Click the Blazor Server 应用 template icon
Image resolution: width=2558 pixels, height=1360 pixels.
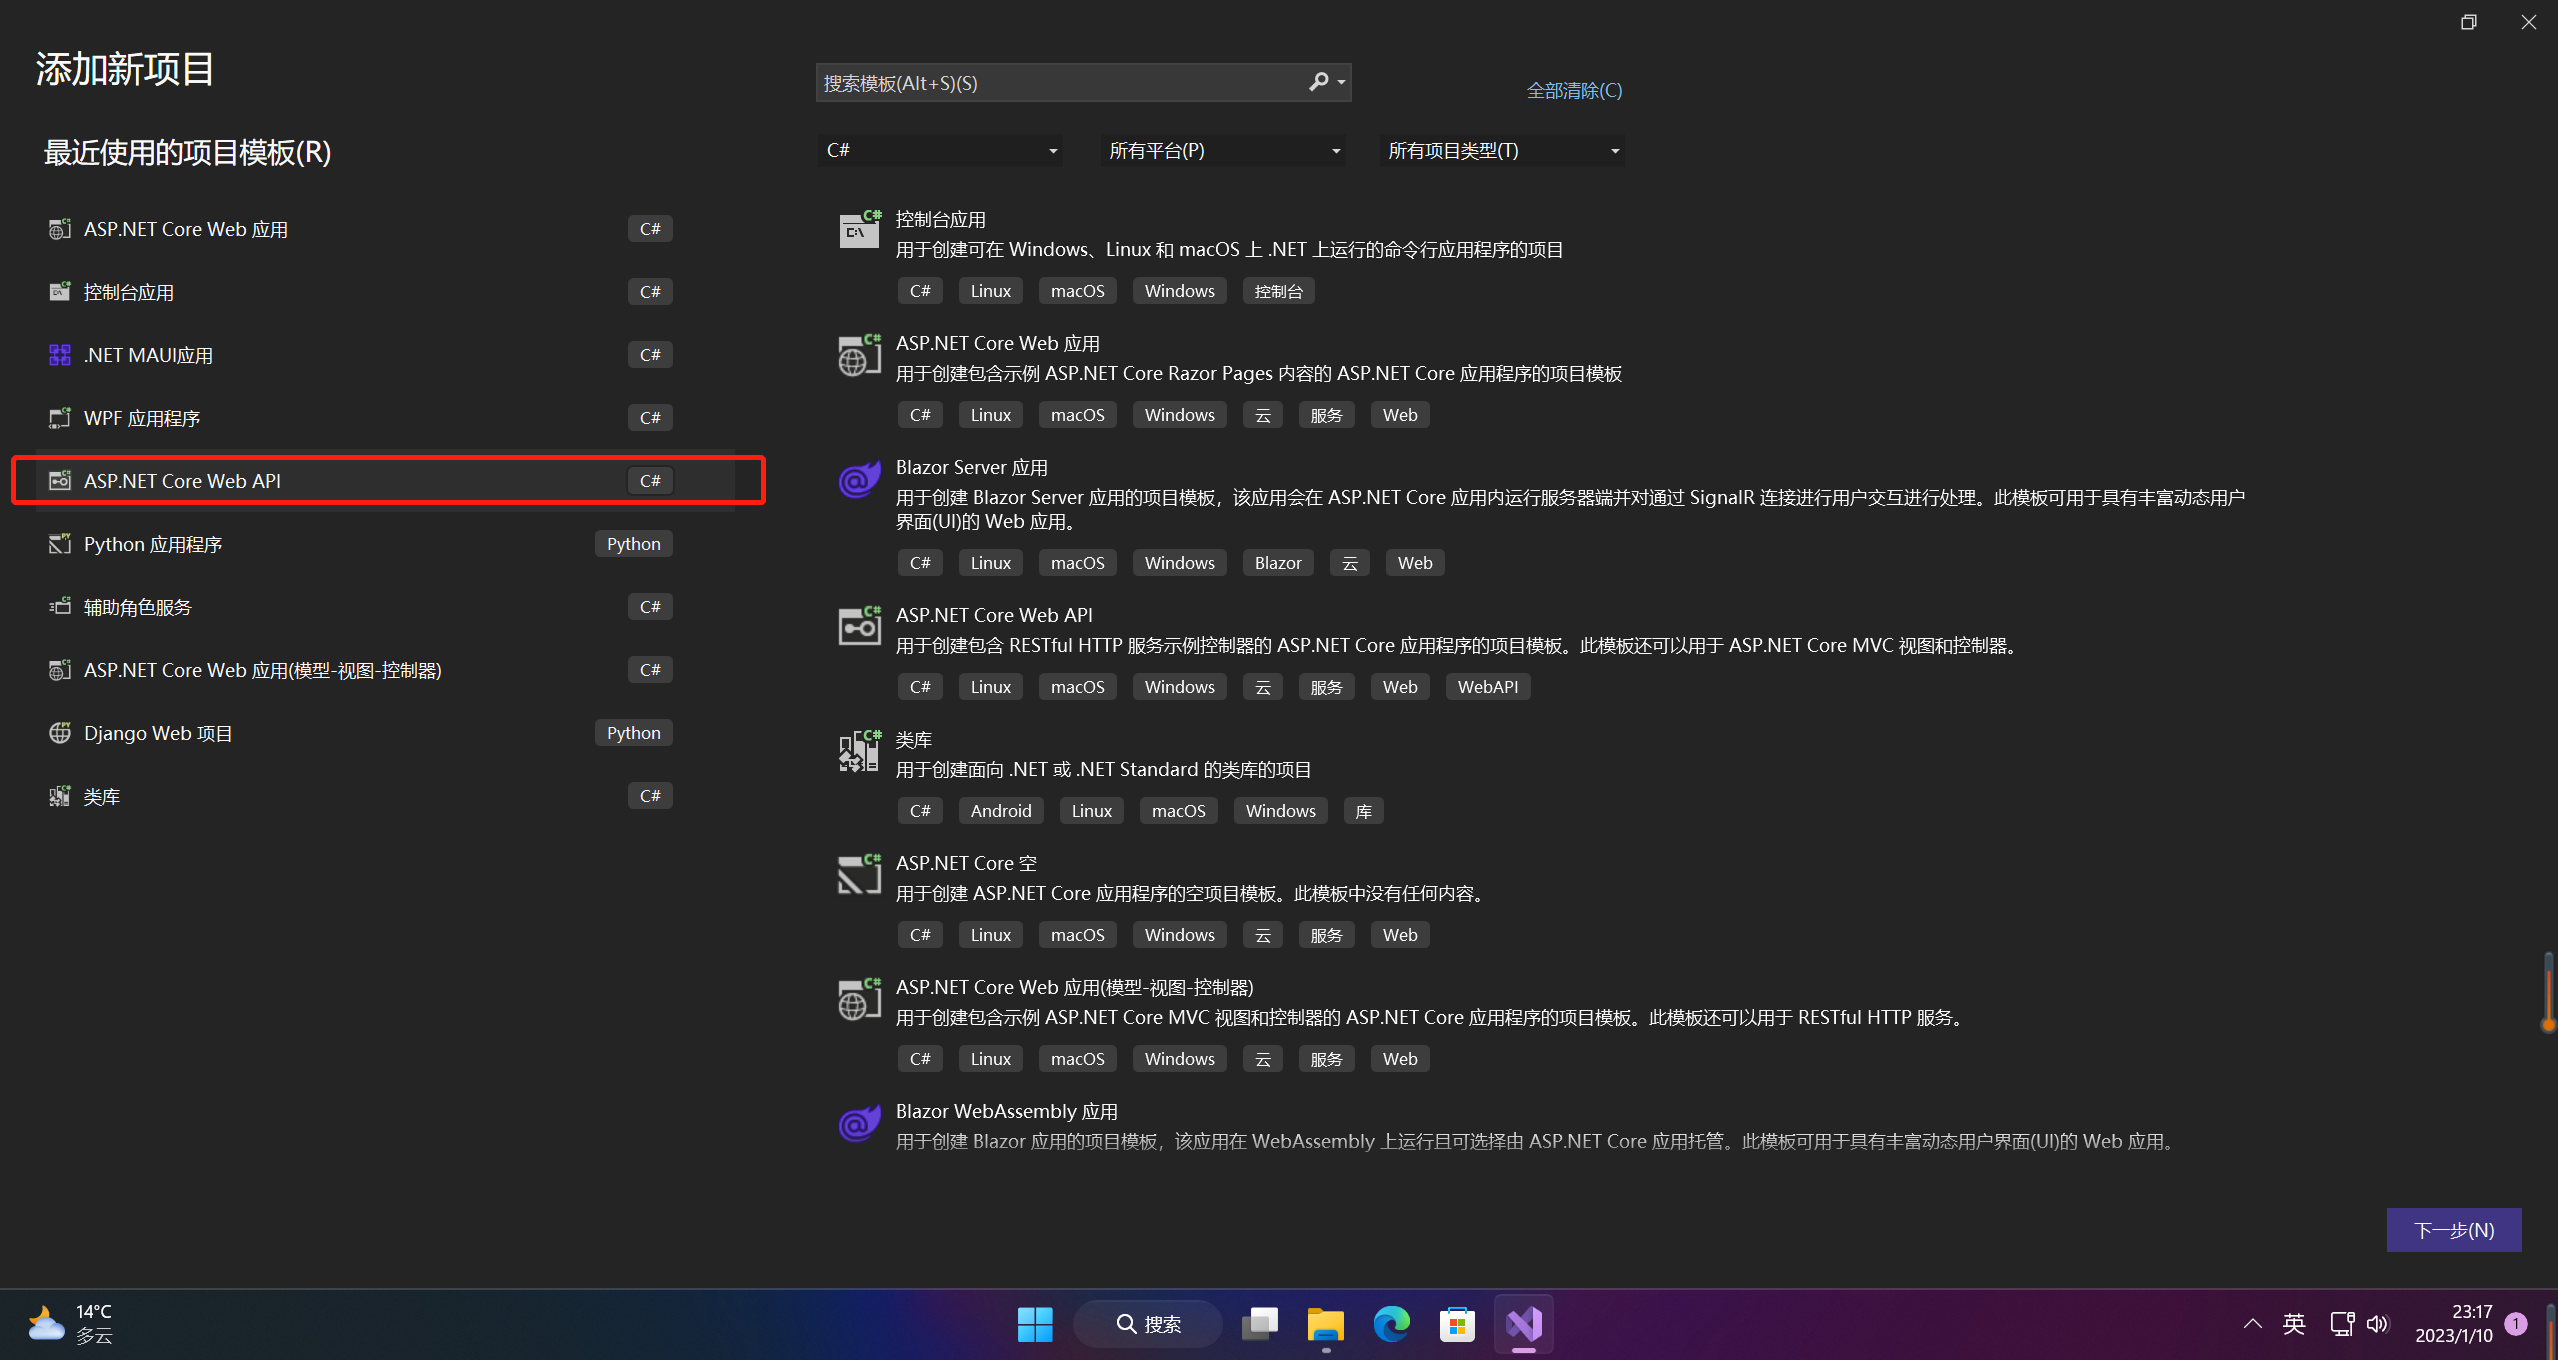858,481
